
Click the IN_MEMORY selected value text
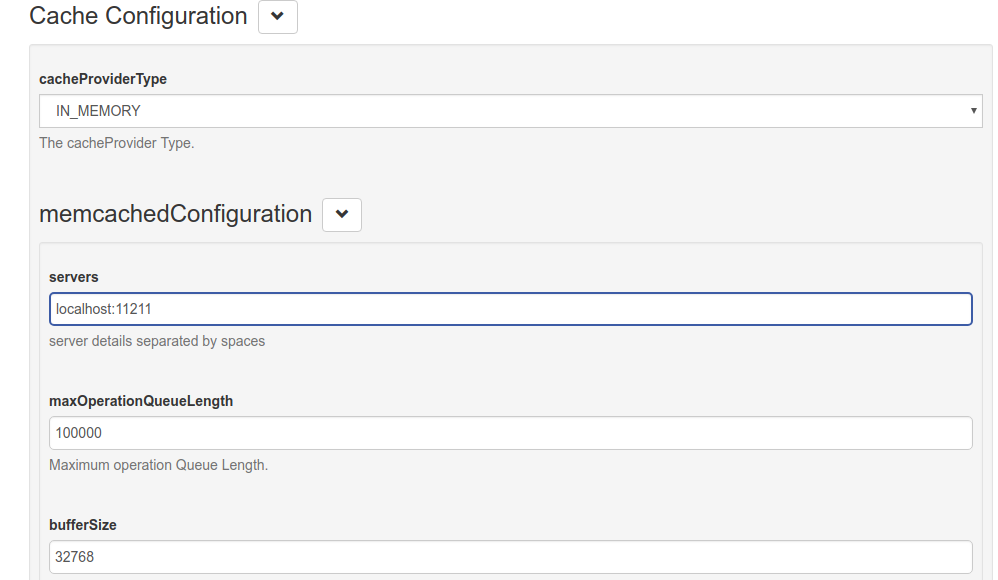(98, 111)
